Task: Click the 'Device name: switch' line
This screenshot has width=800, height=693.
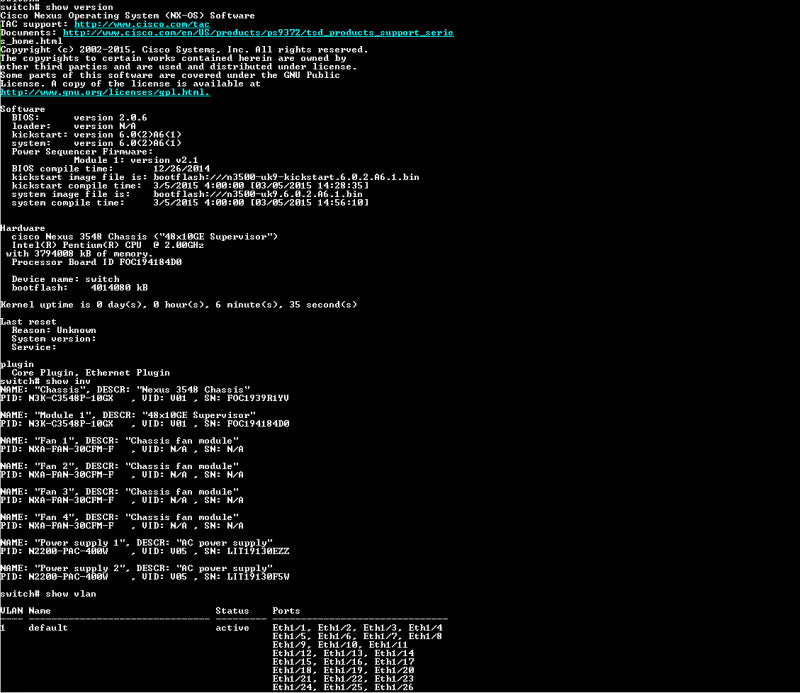Action: [x=65, y=279]
